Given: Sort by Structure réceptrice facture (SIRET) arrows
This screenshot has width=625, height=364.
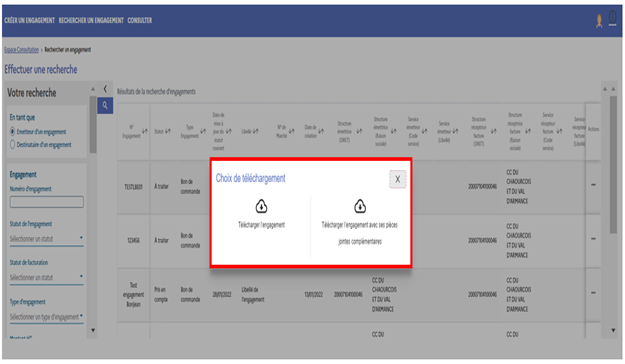Looking at the screenshot, I should tap(493, 132).
